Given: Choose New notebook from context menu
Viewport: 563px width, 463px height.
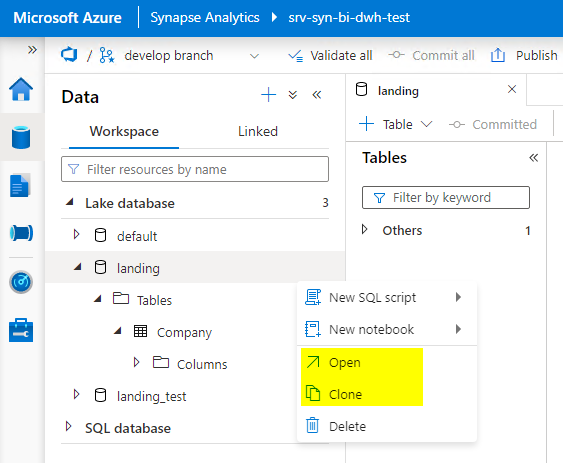Looking at the screenshot, I should 371,329.
